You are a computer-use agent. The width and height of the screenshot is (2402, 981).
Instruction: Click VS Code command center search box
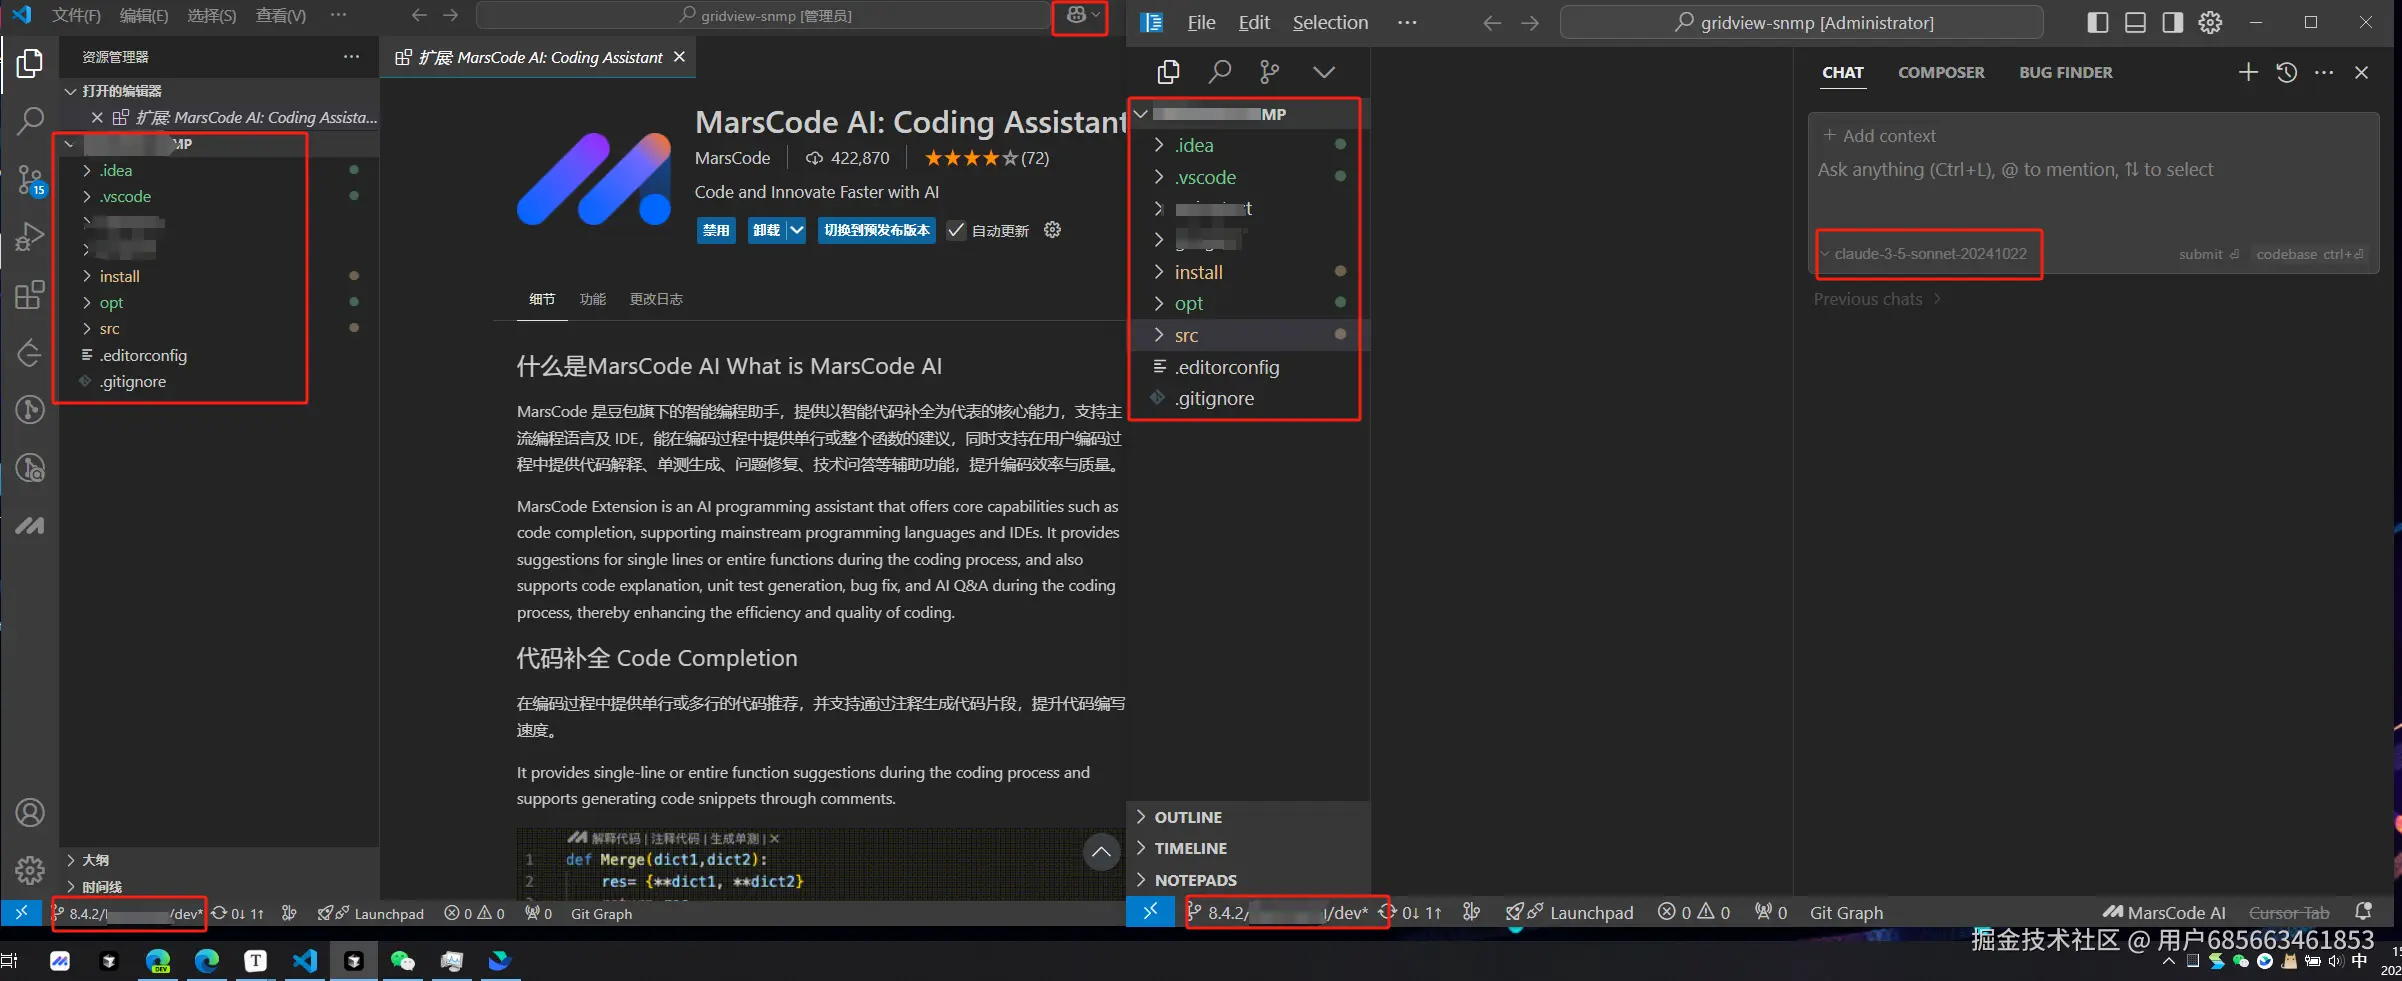764,15
